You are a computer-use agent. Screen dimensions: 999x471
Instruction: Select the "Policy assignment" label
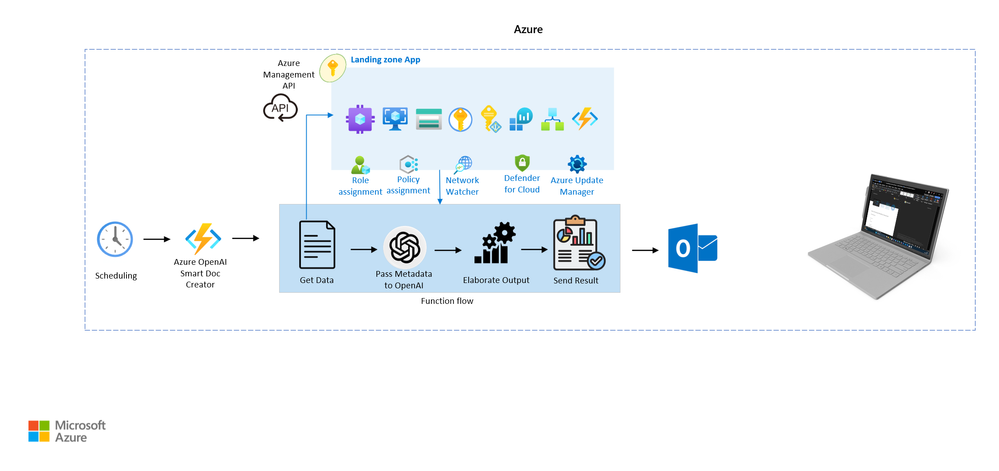coord(408,185)
